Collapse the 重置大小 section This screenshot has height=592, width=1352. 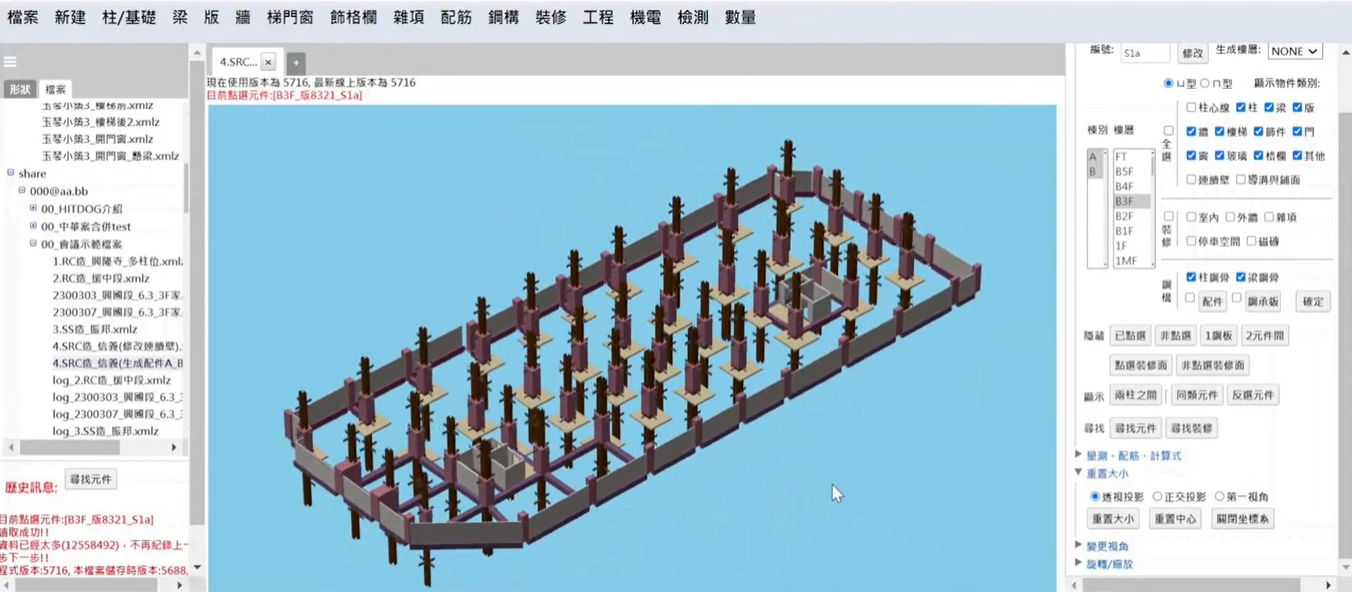pos(1079,473)
